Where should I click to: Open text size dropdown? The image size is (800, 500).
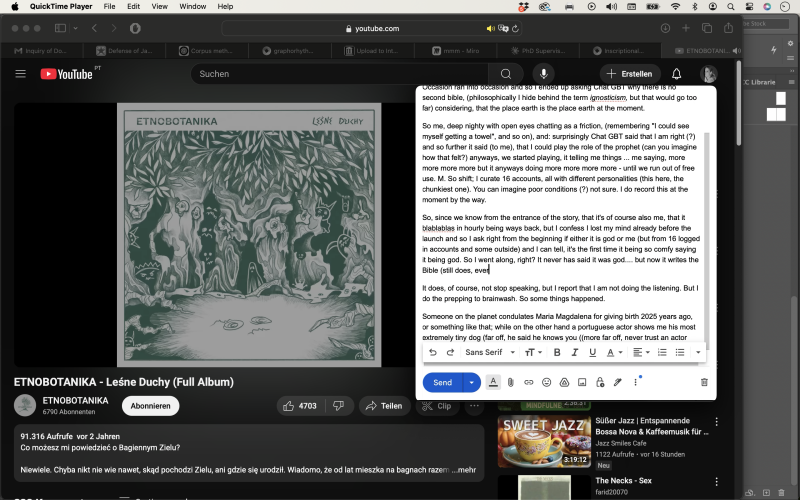[x=533, y=352]
